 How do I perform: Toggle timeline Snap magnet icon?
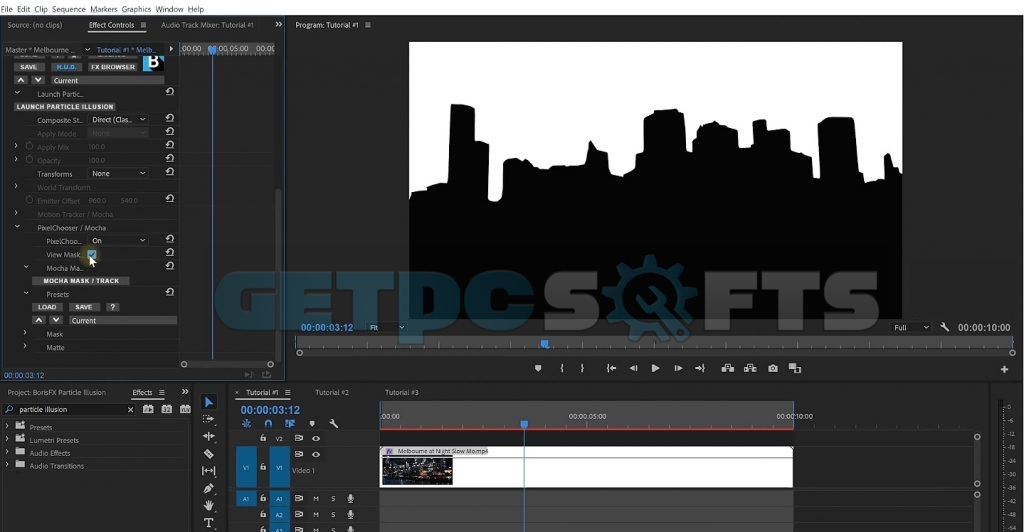268,424
